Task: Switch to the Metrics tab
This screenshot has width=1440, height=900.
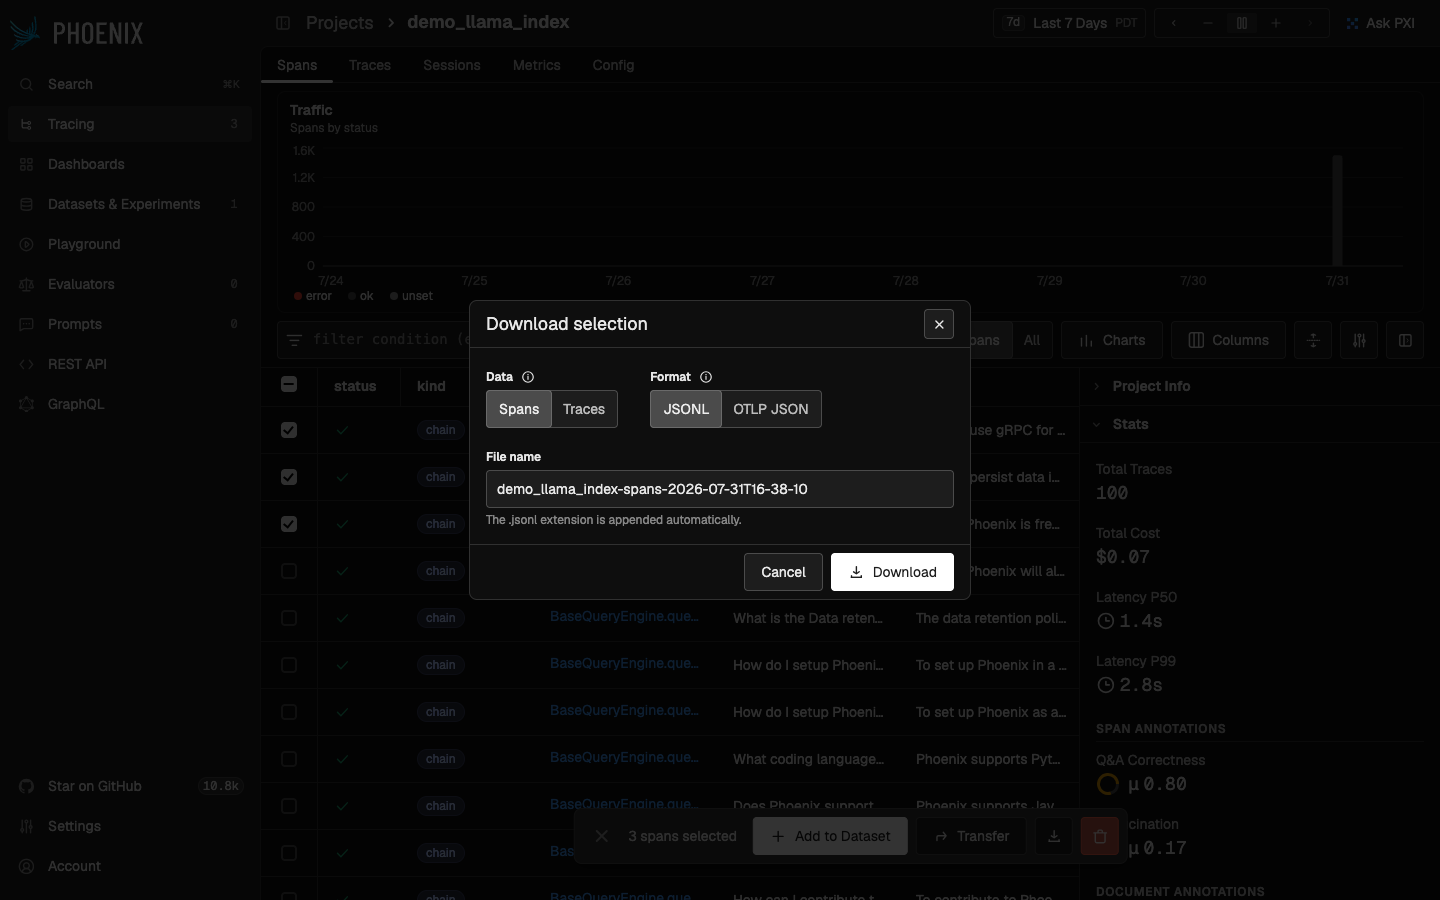Action: [537, 65]
